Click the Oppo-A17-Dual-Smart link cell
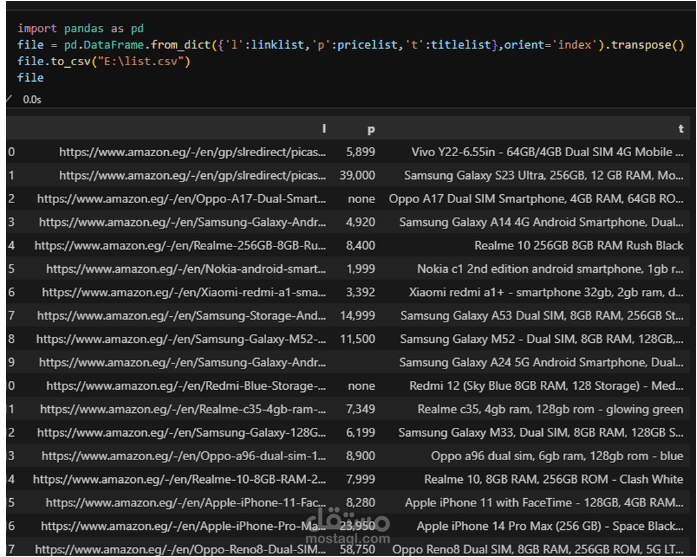 pos(181,199)
